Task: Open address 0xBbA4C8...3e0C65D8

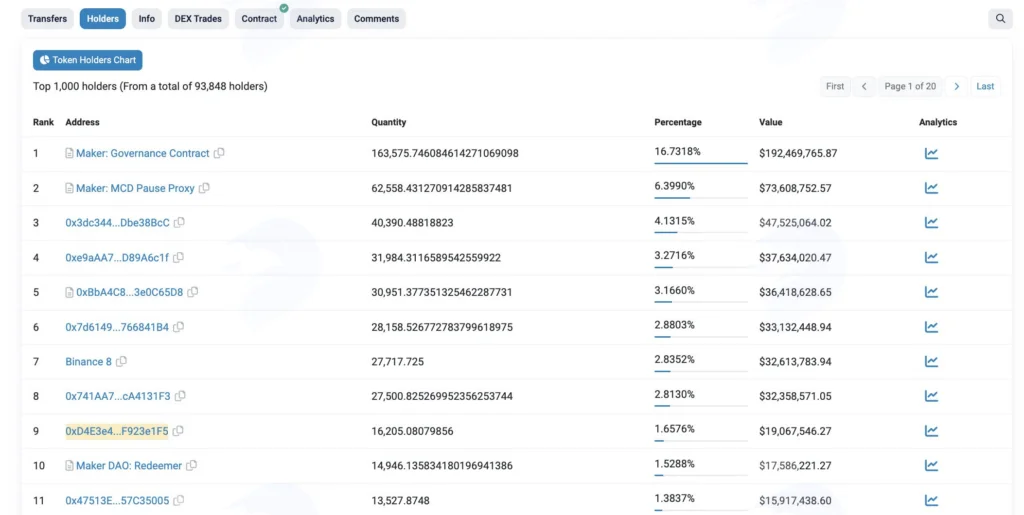Action: 129,292
